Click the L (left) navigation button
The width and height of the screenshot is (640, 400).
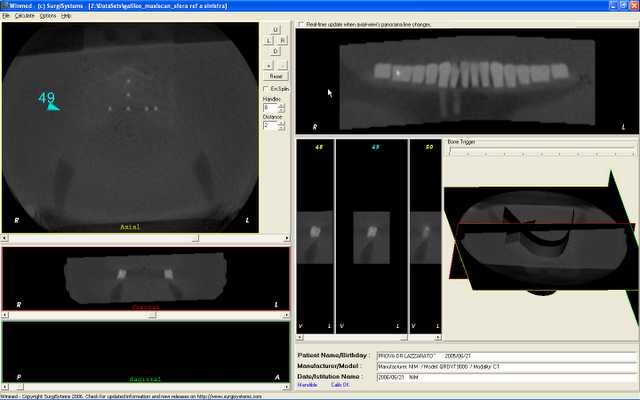point(269,40)
